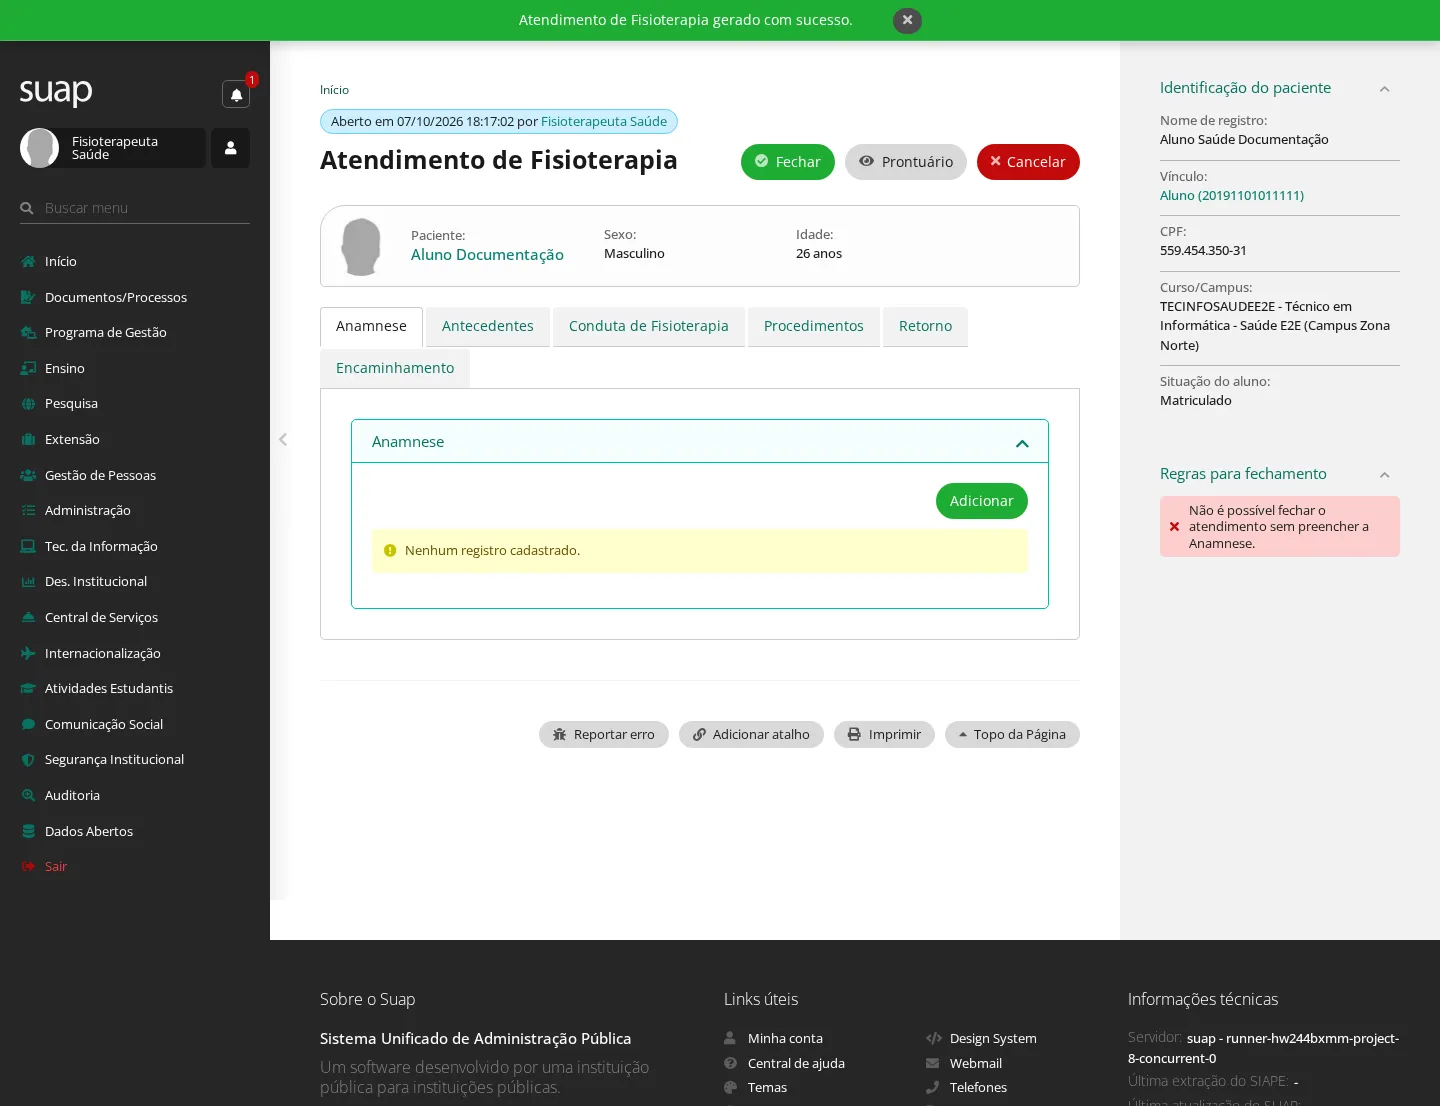The width and height of the screenshot is (1440, 1106).
Task: Click the green Fechar button
Action: [788, 162]
